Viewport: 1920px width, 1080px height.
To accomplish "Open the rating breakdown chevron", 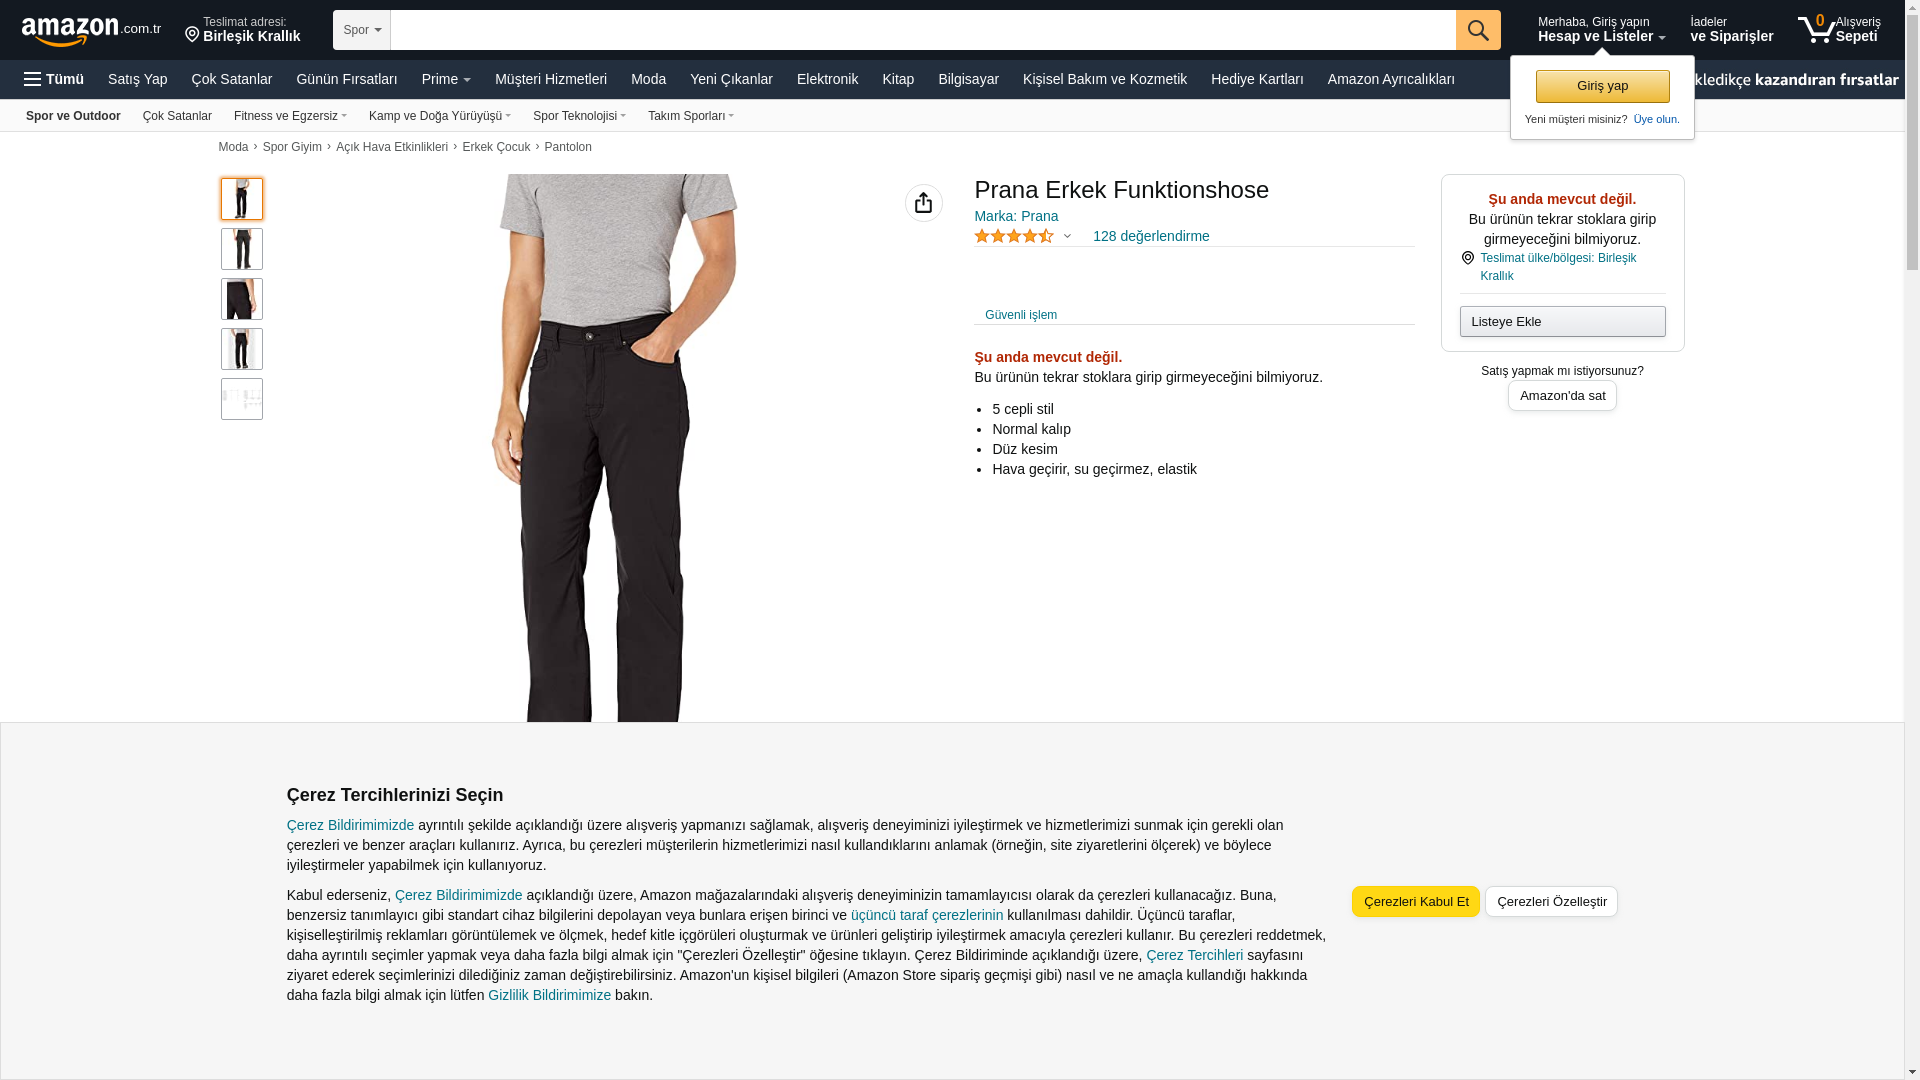I will tap(1067, 237).
